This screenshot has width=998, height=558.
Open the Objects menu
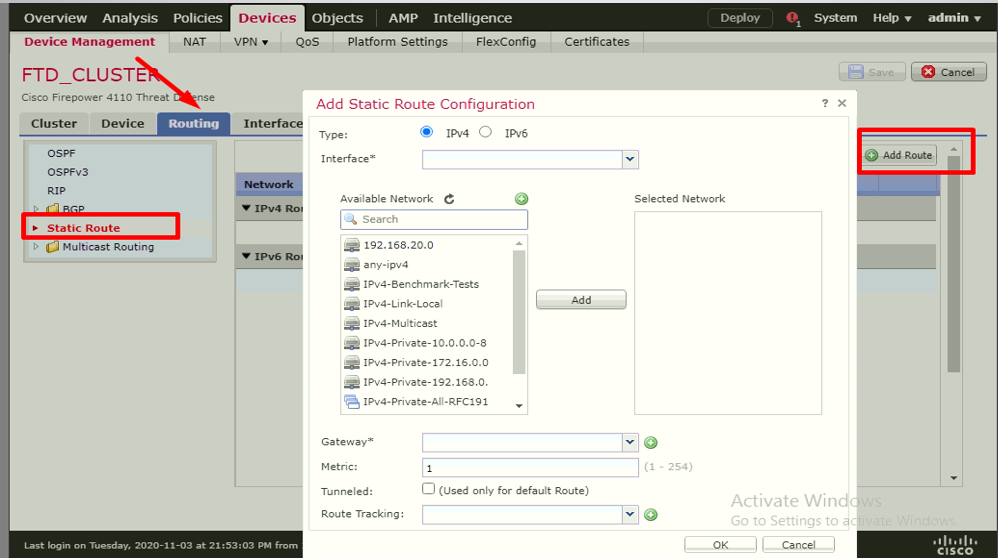click(337, 18)
